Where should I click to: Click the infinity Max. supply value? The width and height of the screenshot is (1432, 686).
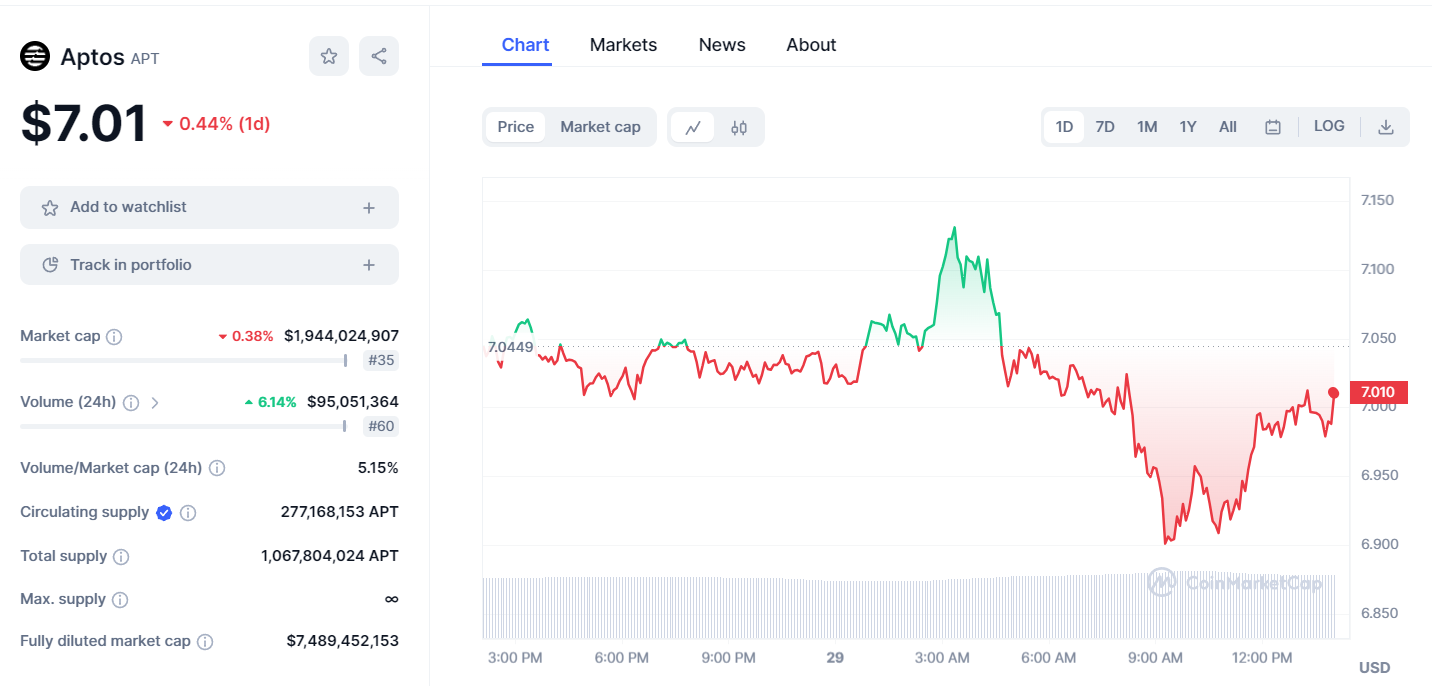[x=391, y=599]
